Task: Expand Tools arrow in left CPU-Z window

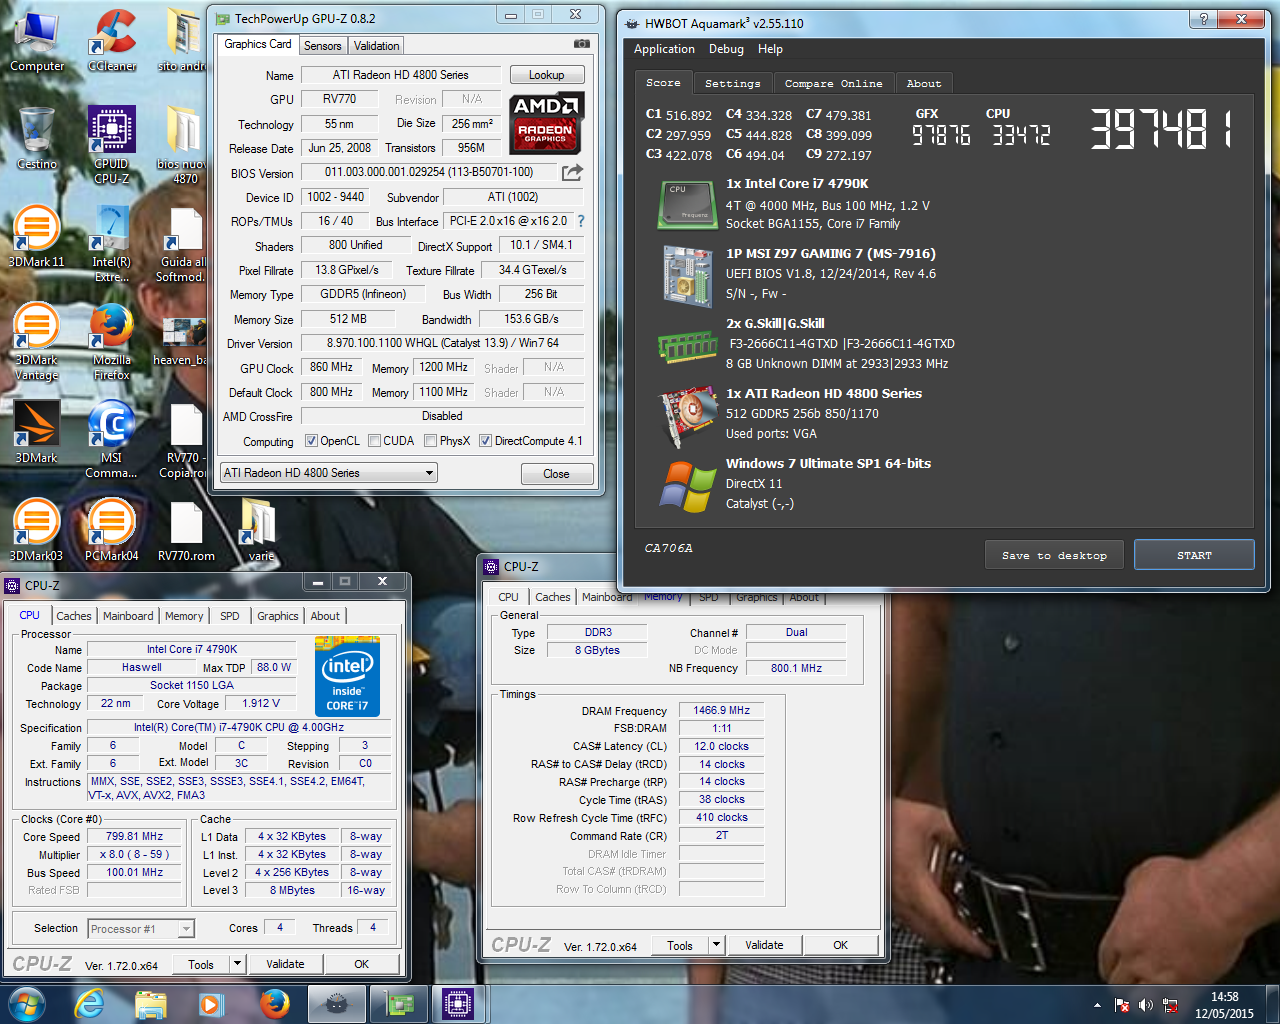Action: [x=237, y=964]
